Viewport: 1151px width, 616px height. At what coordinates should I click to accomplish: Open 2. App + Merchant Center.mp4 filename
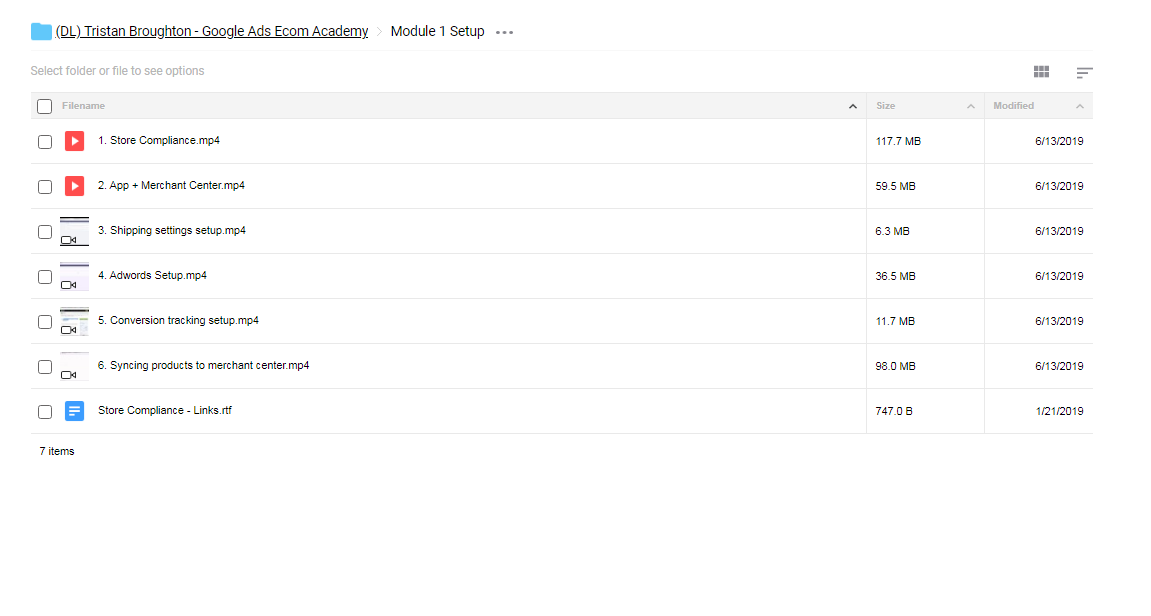[x=171, y=185]
